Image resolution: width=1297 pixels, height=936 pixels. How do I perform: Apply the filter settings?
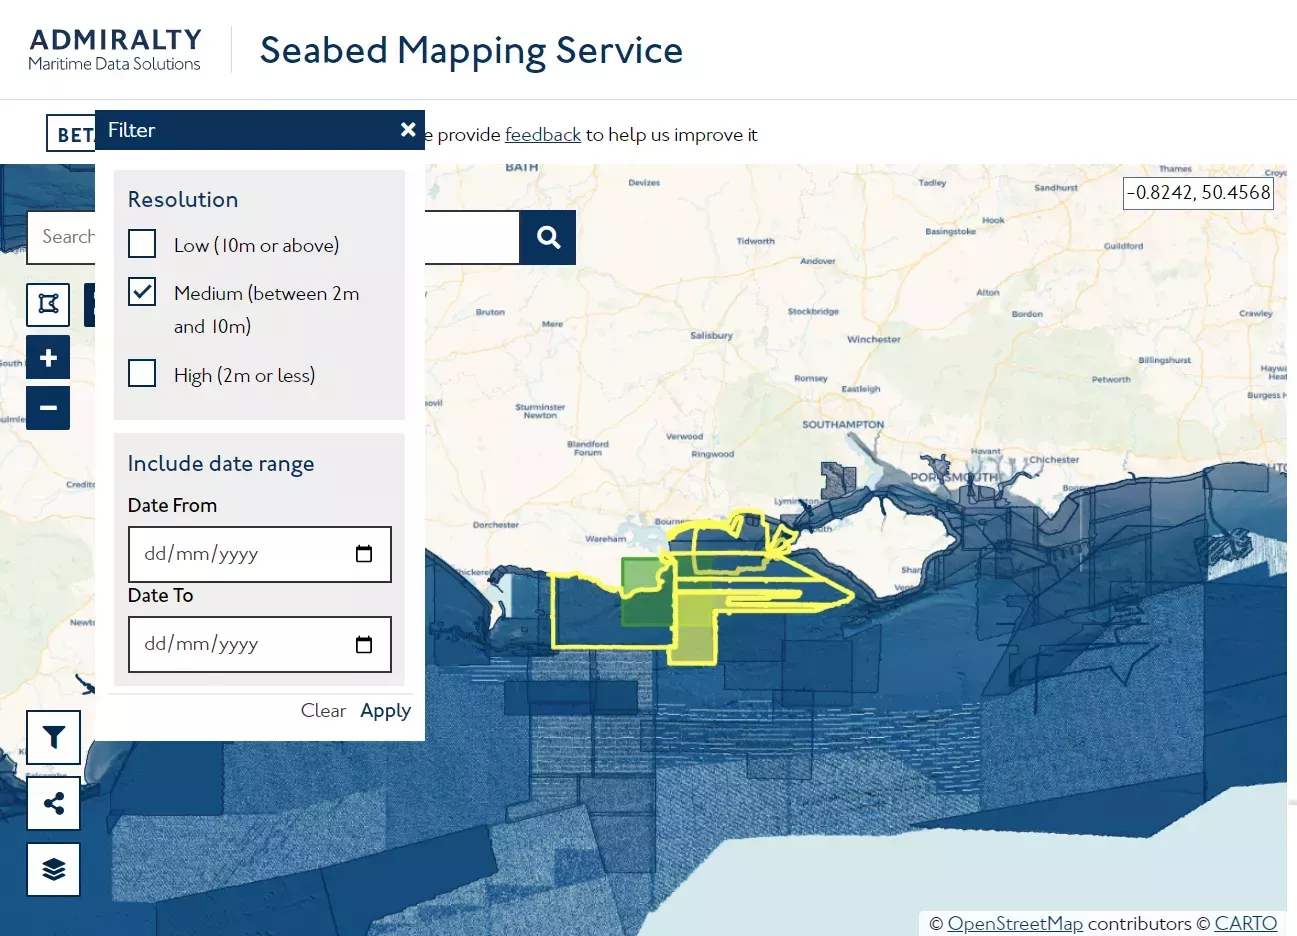385,710
